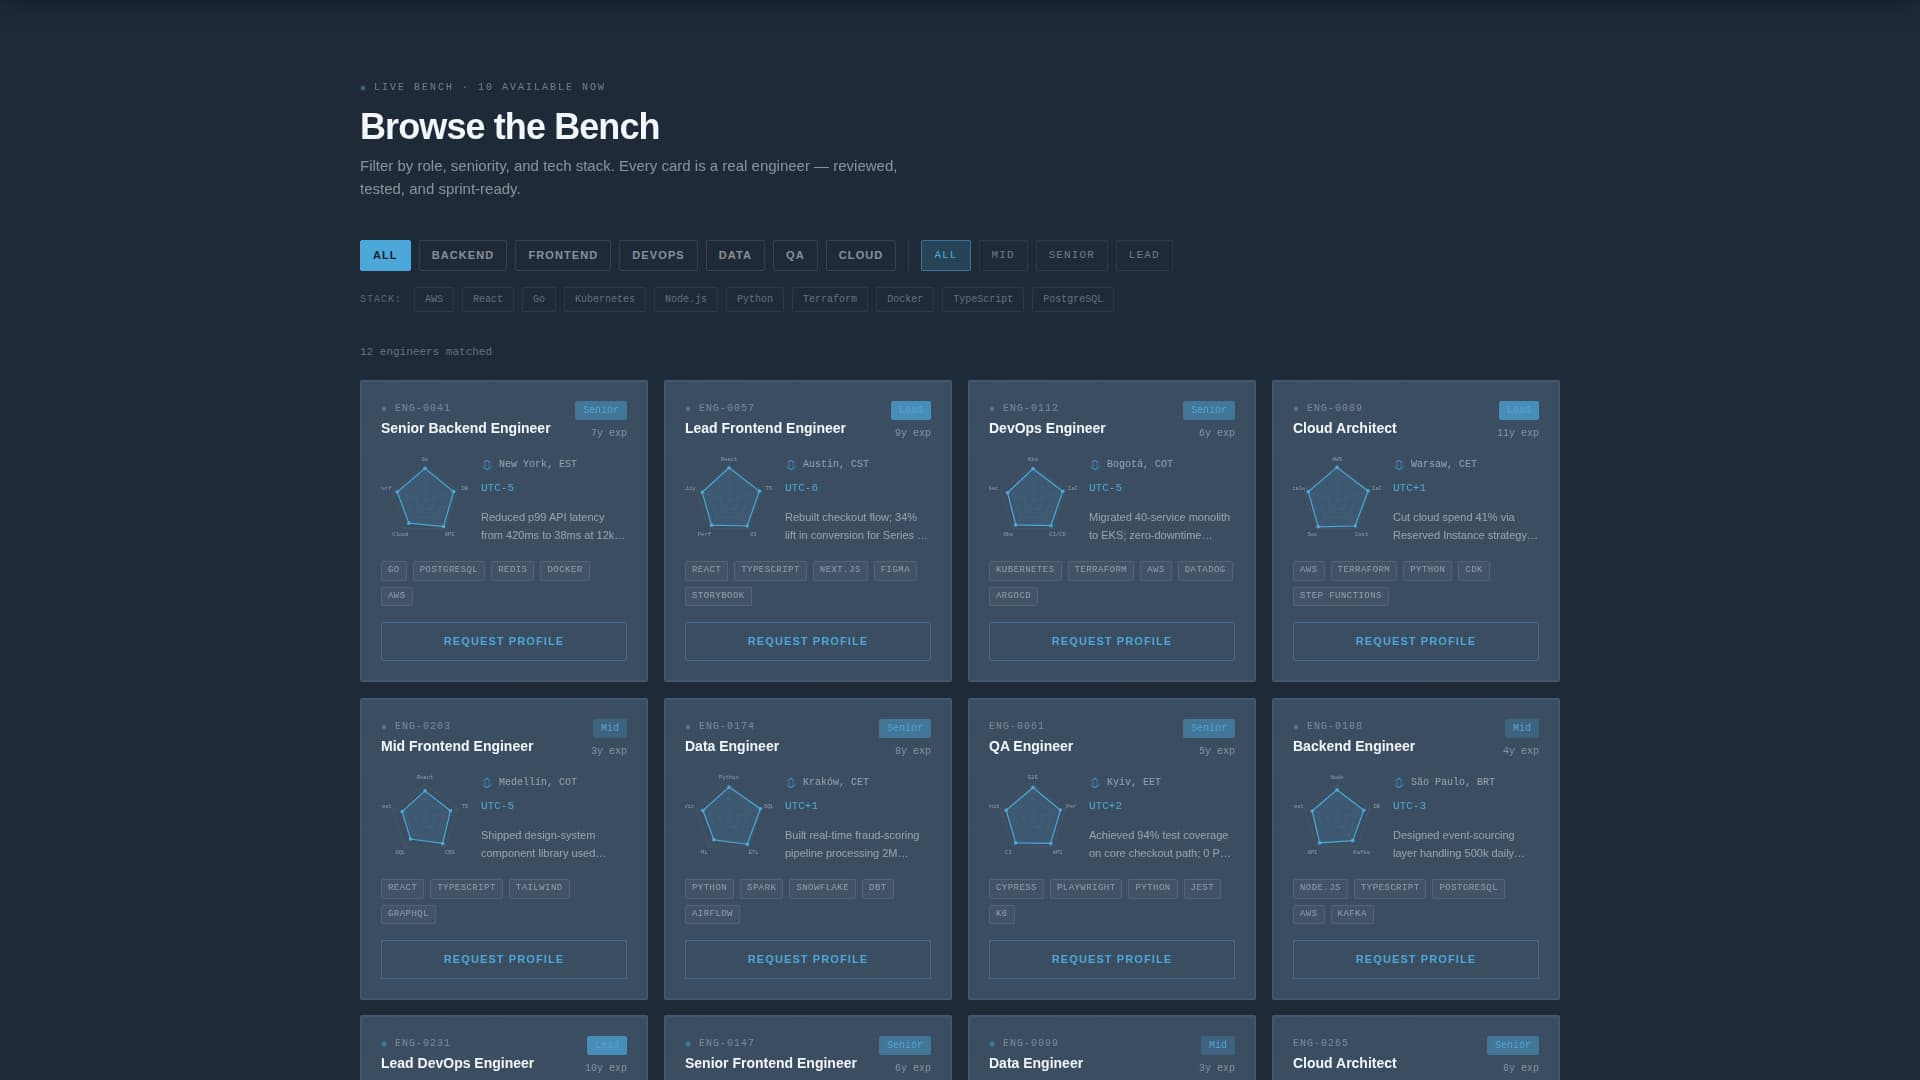Click the radar chart on Data Engineer ENG-0174 card
The width and height of the screenshot is (1920, 1080).
pos(729,815)
